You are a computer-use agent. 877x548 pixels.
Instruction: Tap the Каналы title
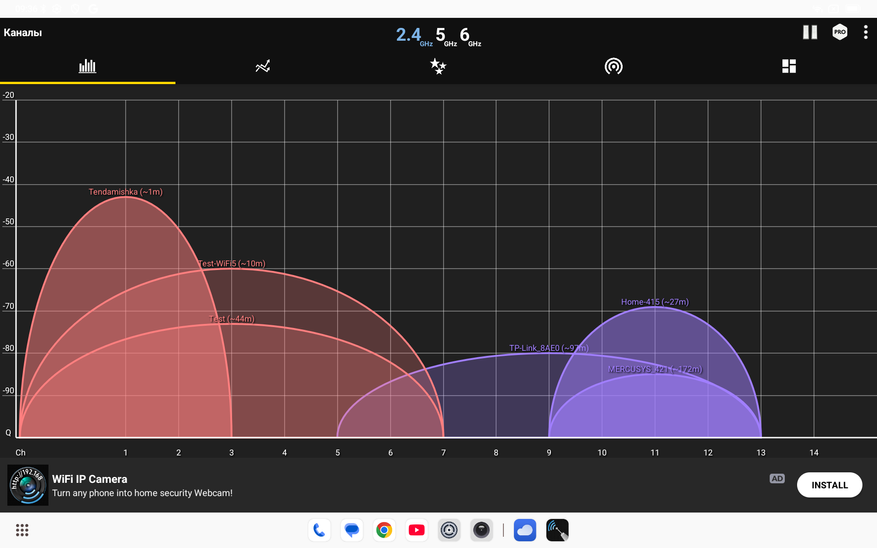click(x=23, y=32)
